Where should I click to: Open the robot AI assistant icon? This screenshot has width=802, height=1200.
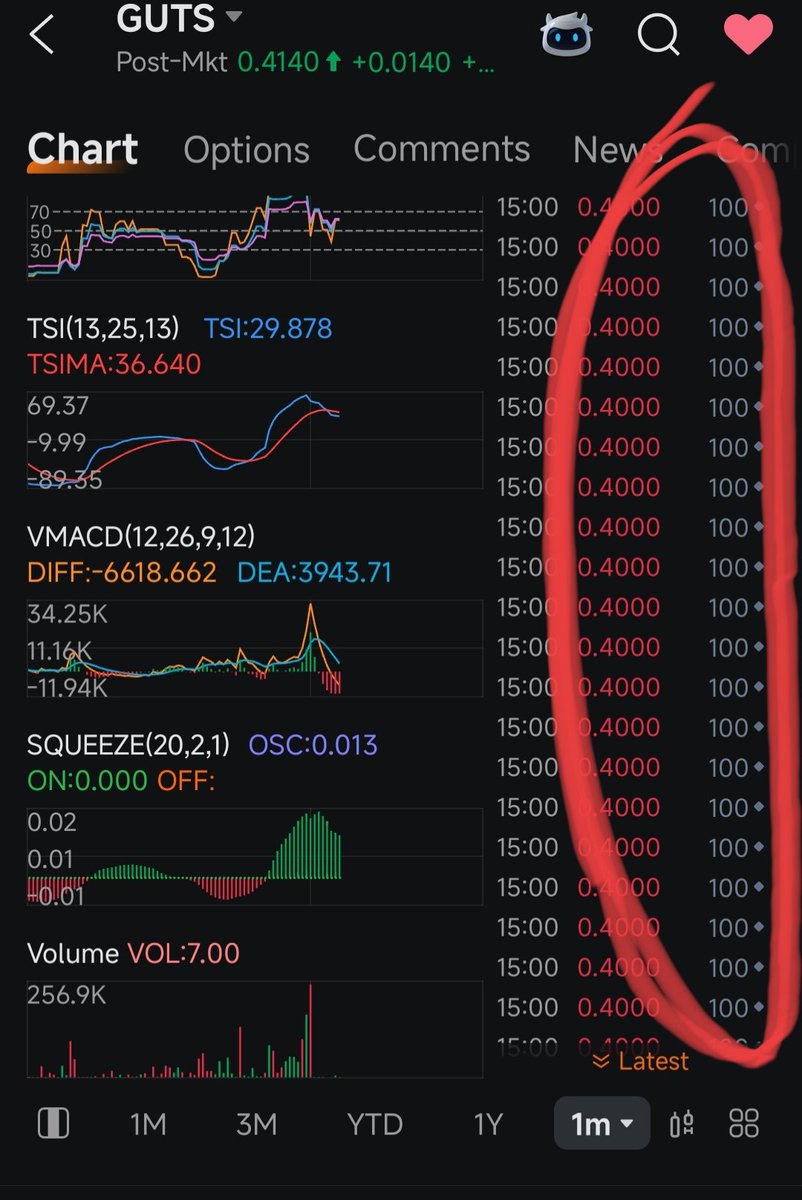[x=567, y=34]
